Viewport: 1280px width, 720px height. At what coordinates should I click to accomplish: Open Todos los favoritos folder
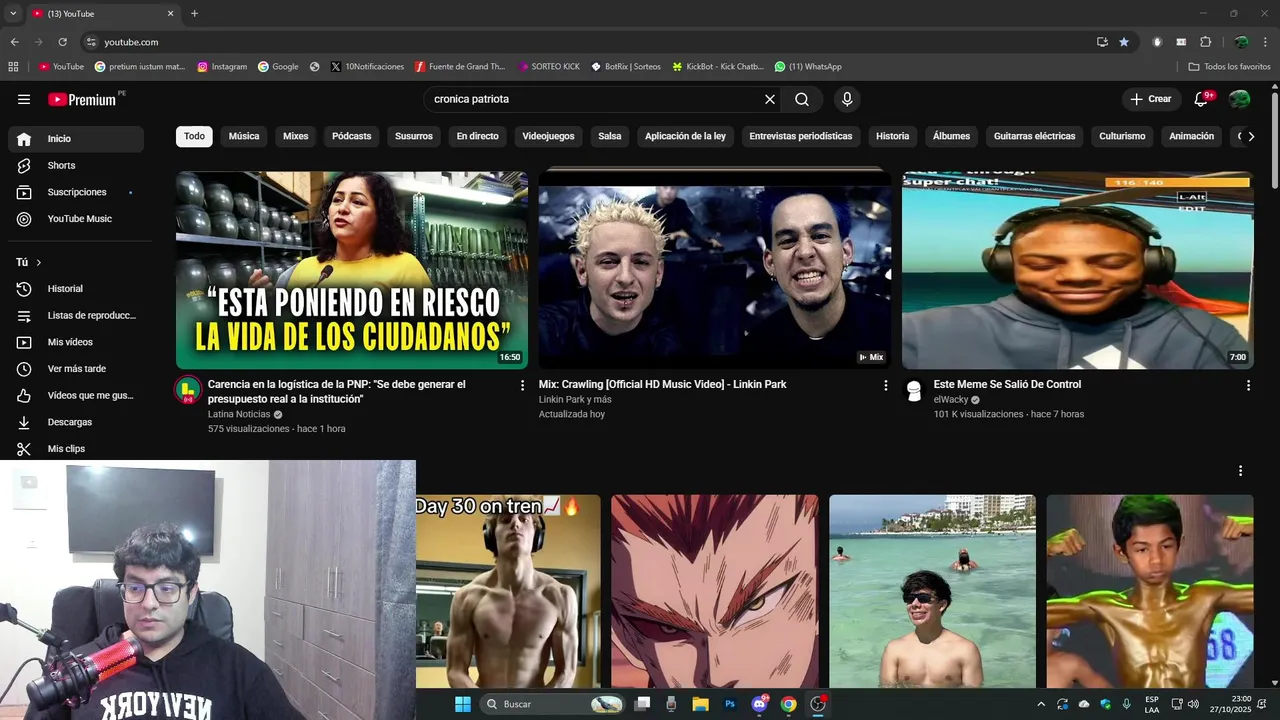[x=1229, y=67]
